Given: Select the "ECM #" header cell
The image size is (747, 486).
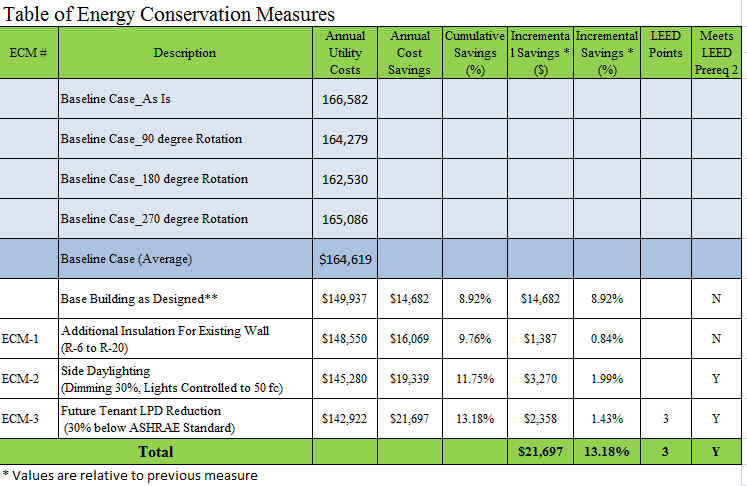Looking at the screenshot, I should (x=29, y=53).
